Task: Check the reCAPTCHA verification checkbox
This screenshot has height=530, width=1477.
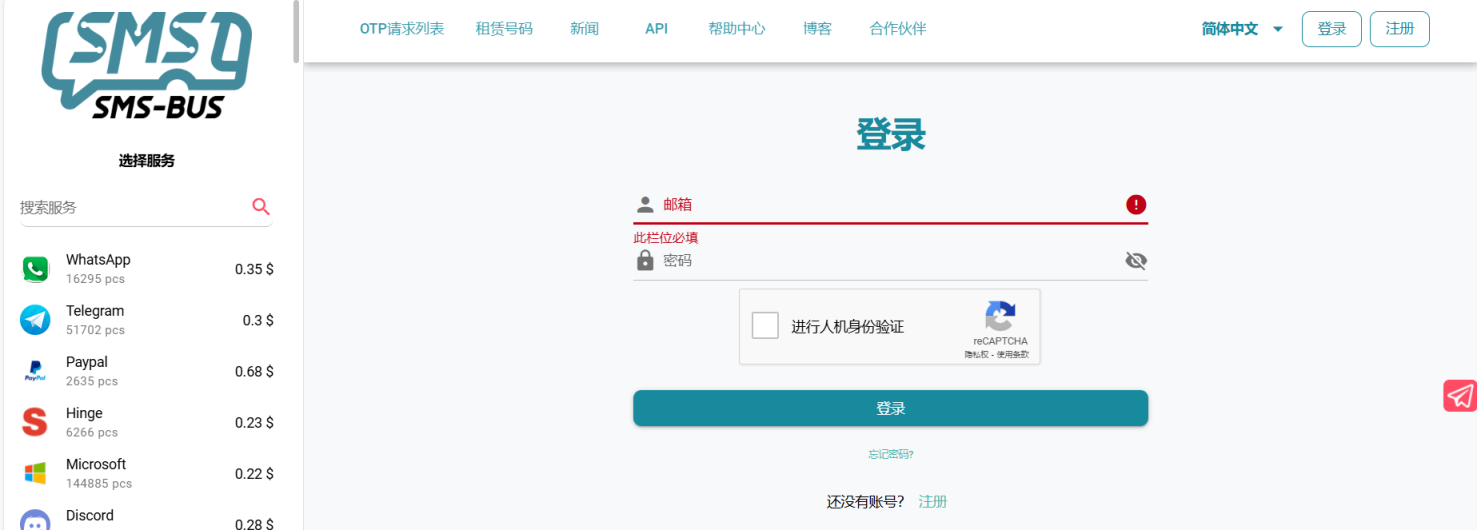Action: (765, 326)
